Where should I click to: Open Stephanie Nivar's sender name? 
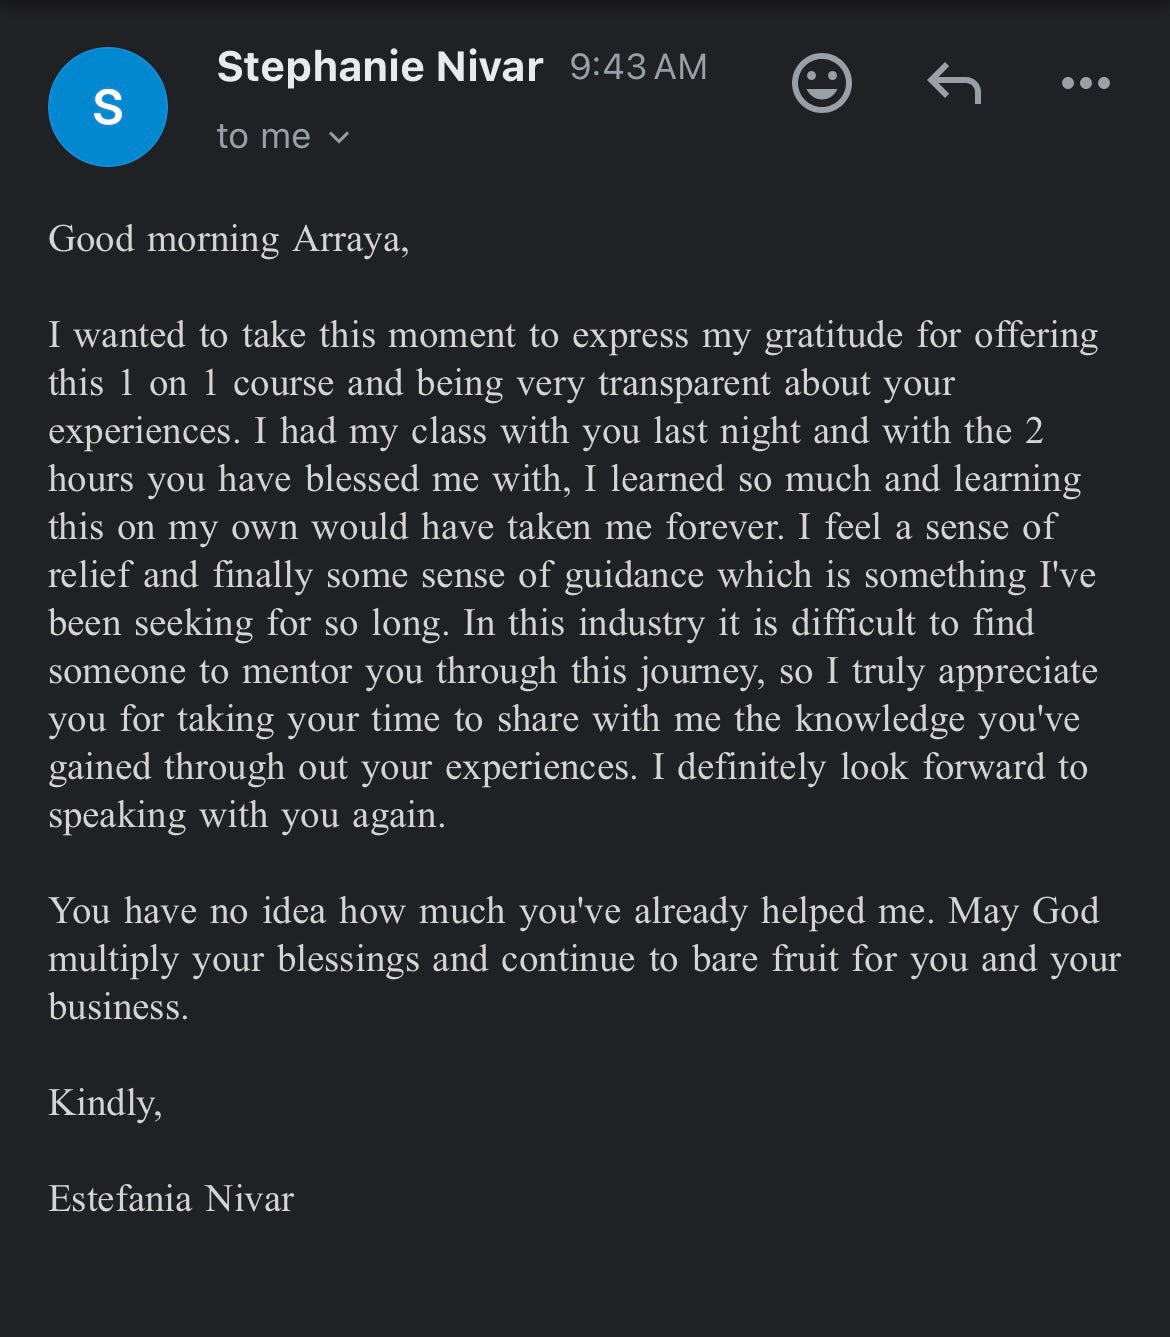[380, 67]
